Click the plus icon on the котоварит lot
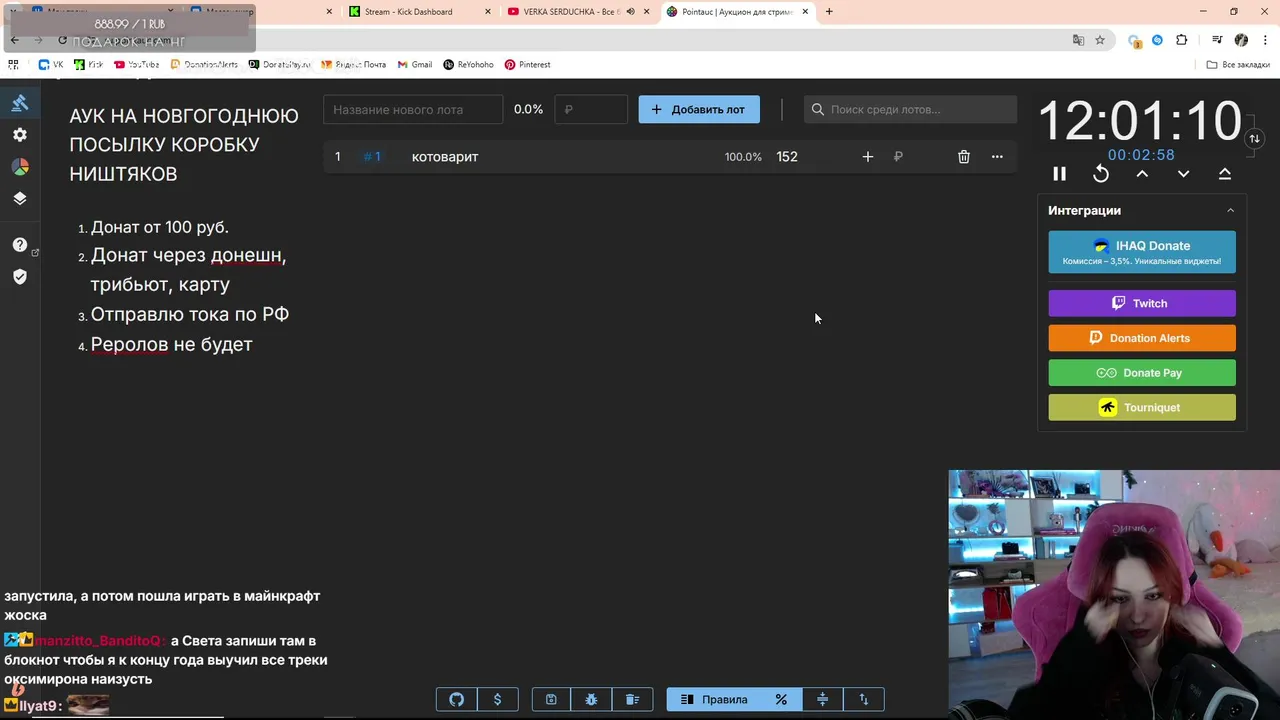The image size is (1280, 720). pos(868,157)
